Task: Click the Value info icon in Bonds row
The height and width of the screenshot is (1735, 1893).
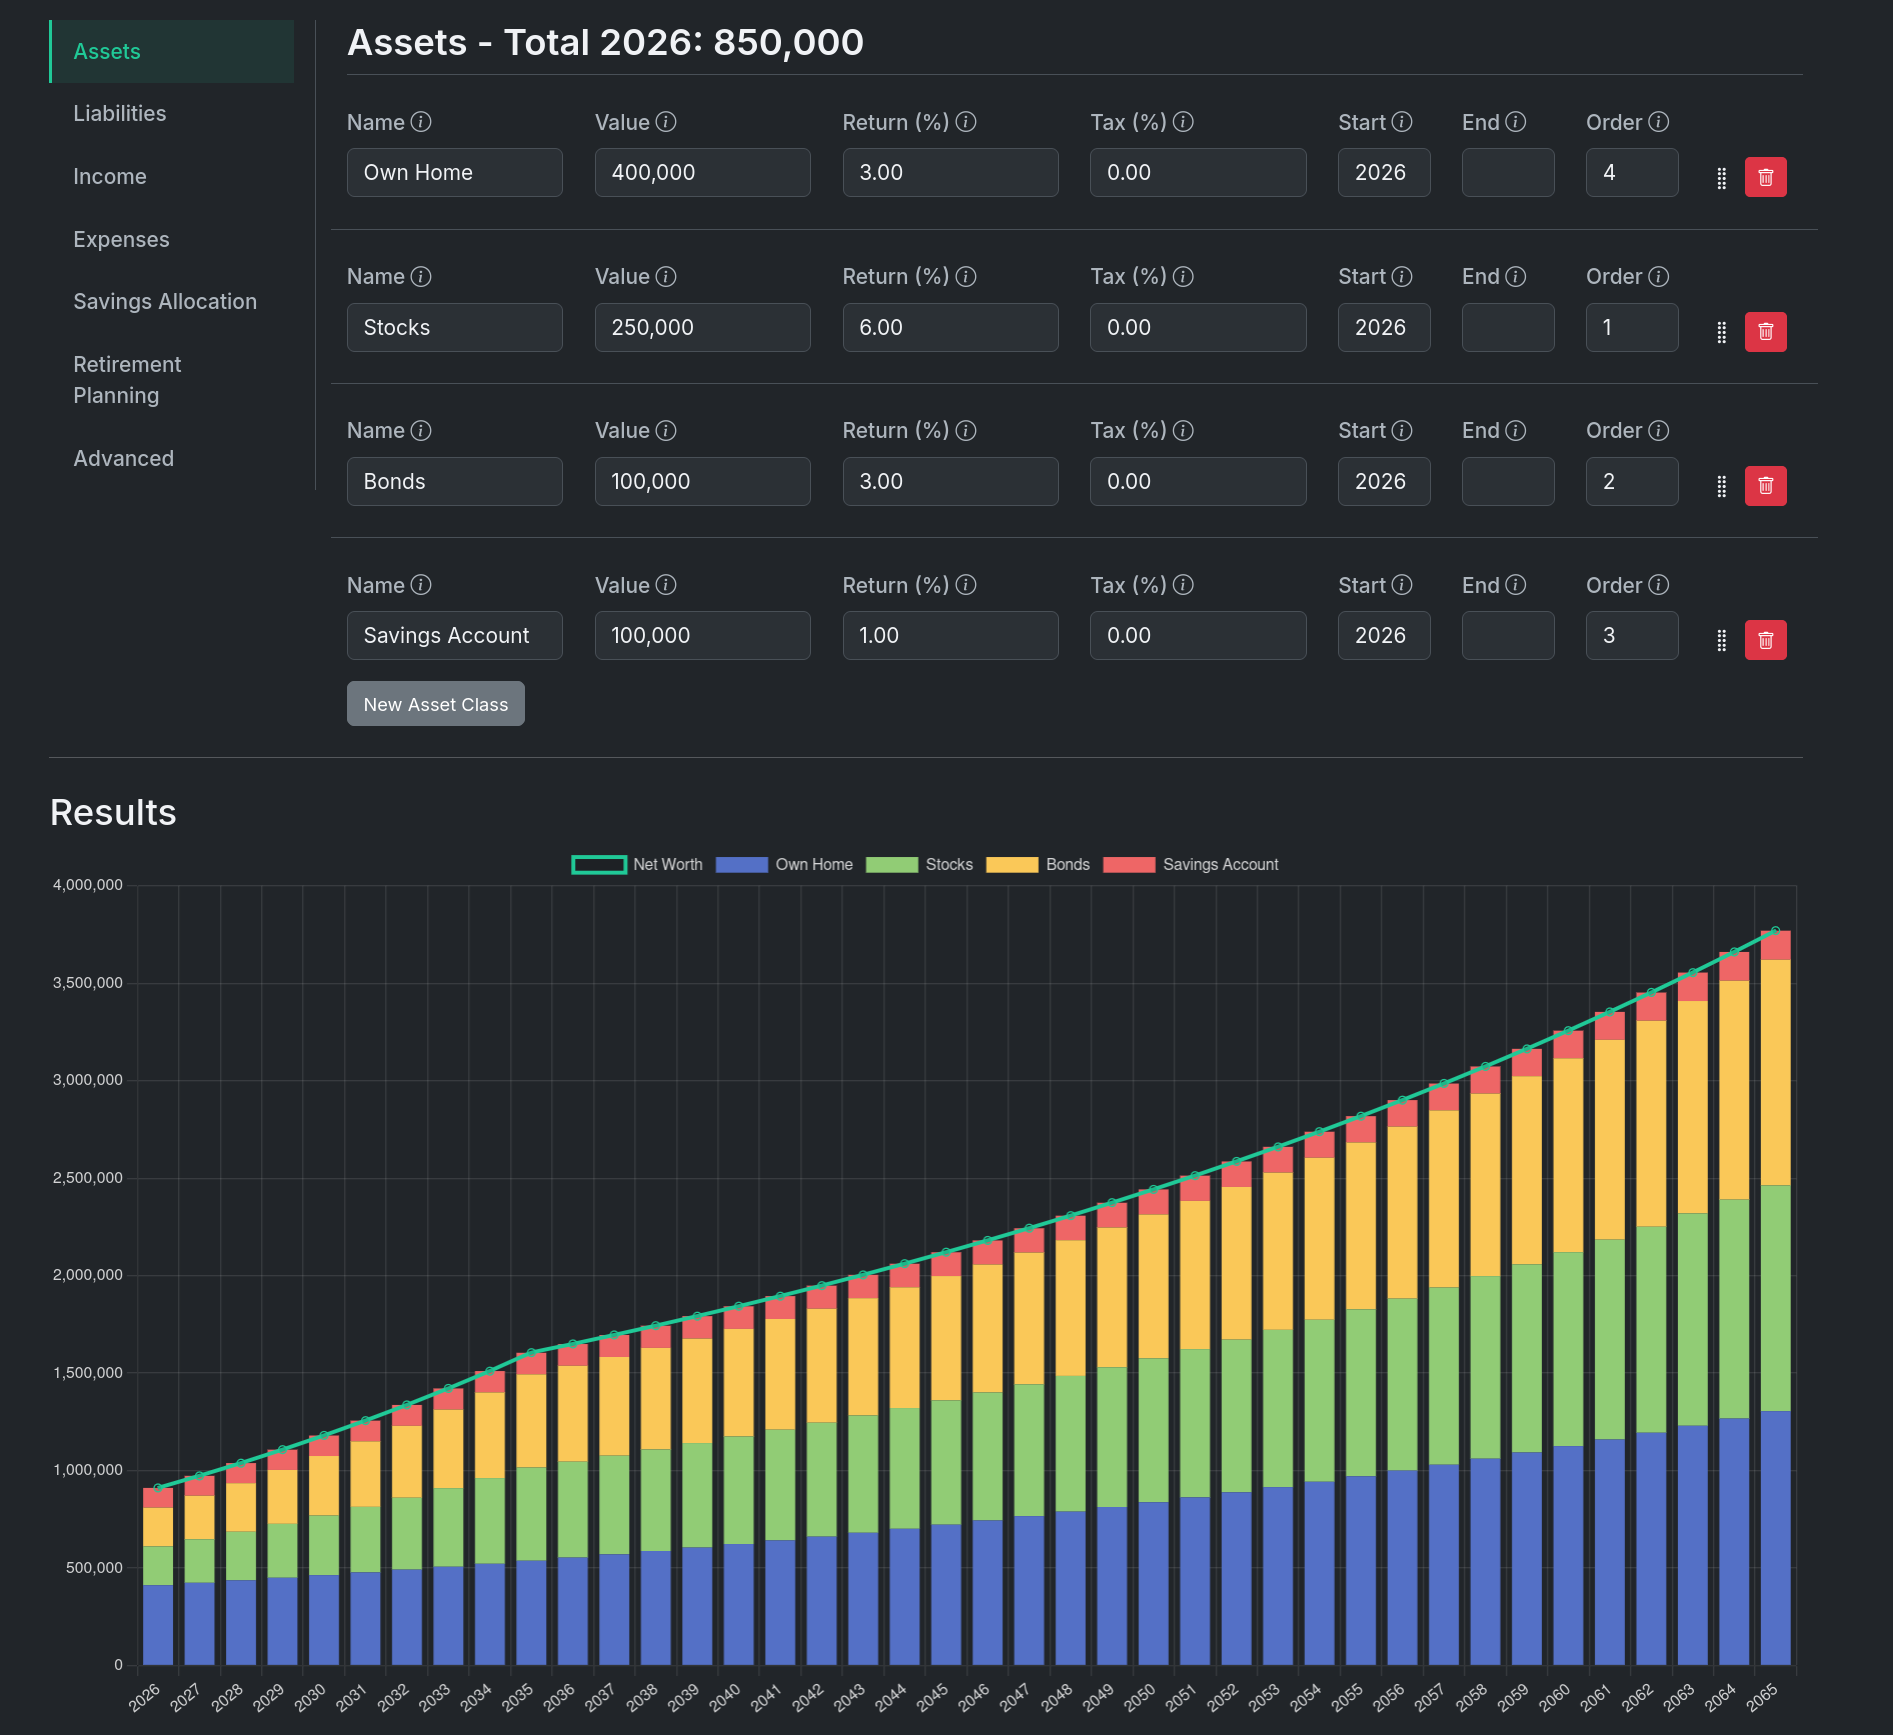Action: point(666,430)
